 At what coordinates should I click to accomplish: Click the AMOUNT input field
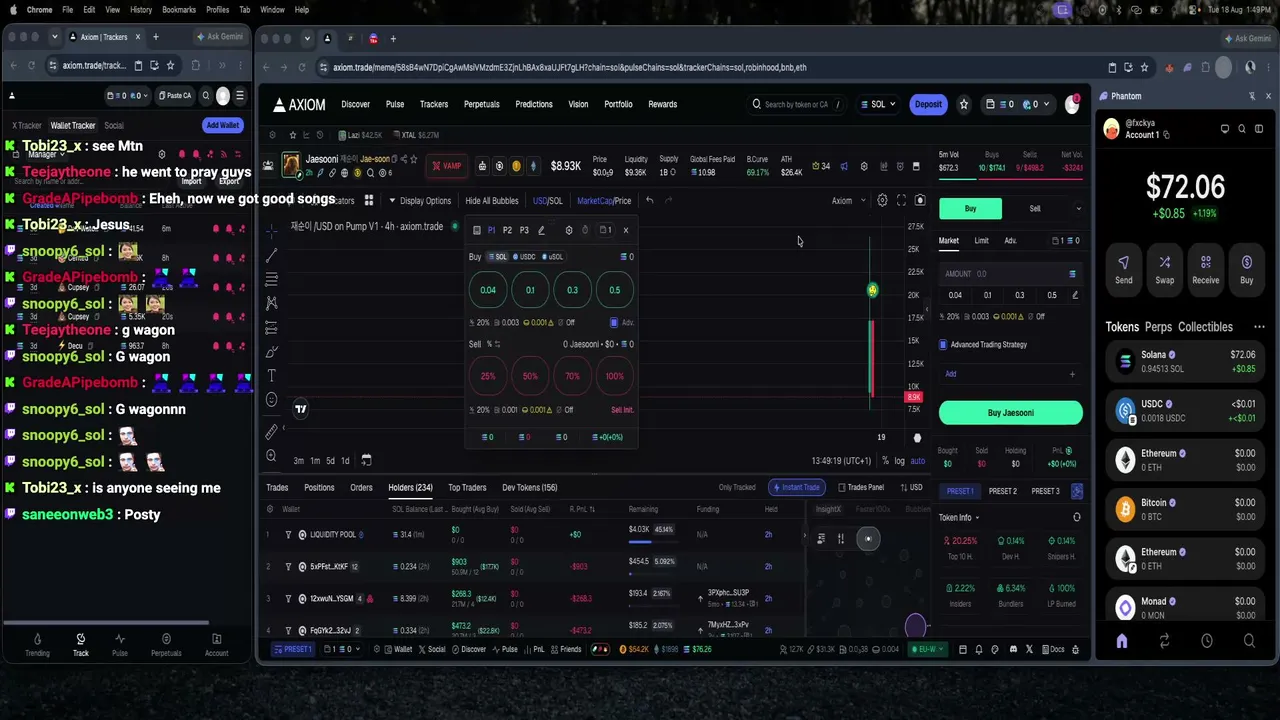pyautogui.click(x=1010, y=274)
